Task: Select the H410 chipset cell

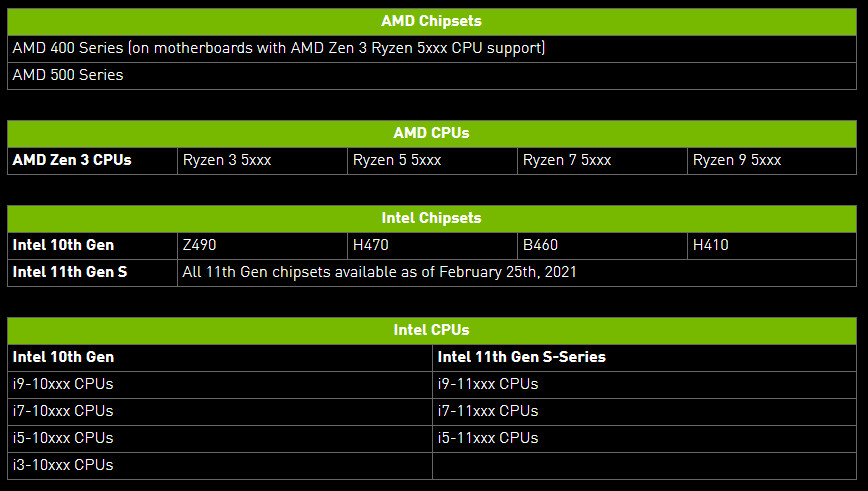Action: pyautogui.click(x=709, y=245)
